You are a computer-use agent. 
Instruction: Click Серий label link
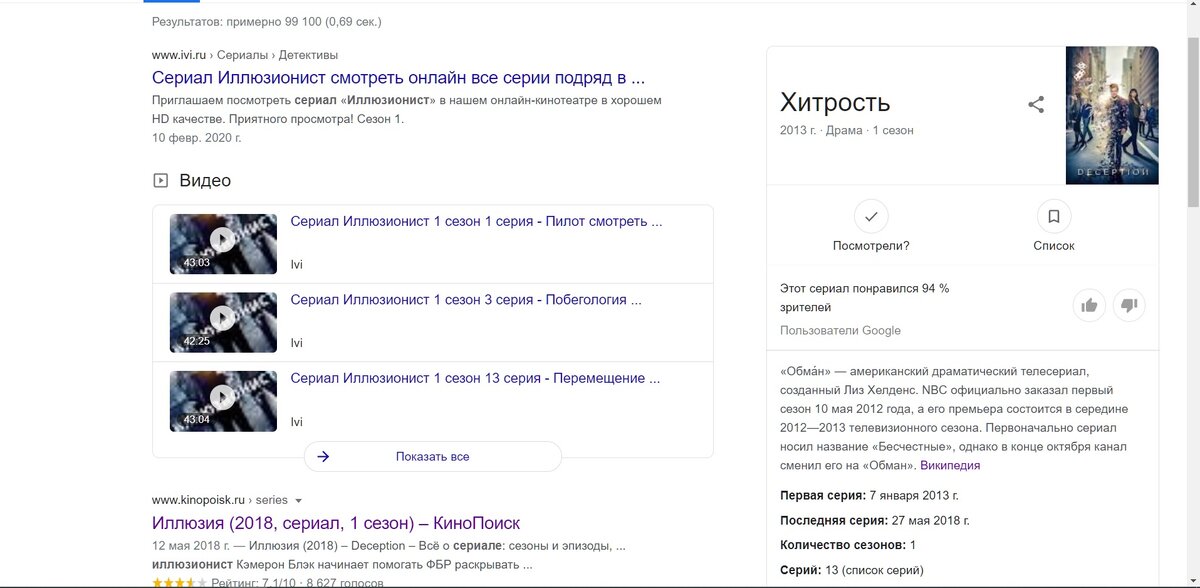coord(800,569)
